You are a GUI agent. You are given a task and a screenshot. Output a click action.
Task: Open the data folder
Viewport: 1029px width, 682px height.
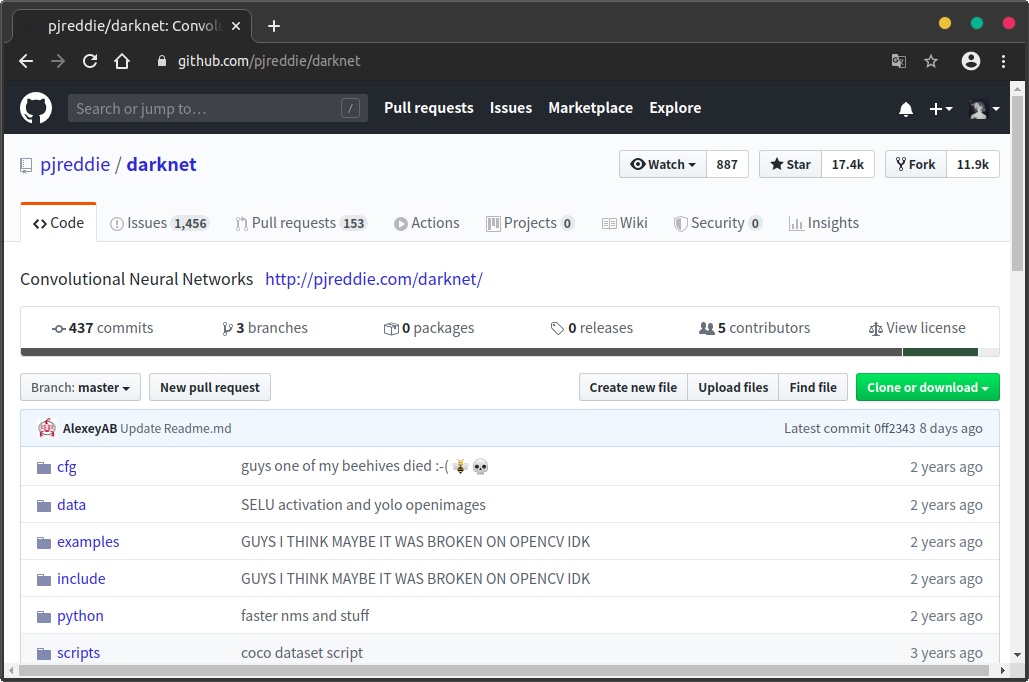pyautogui.click(x=72, y=505)
